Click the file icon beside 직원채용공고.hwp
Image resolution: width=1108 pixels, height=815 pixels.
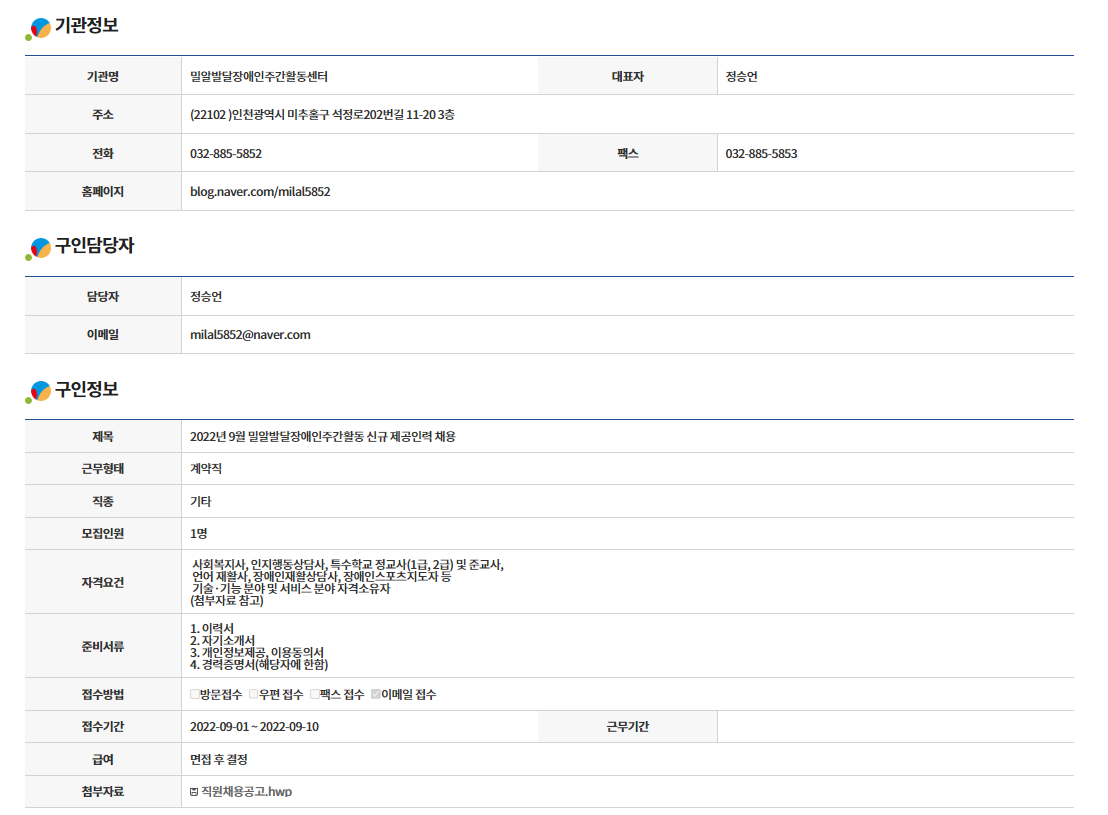[x=194, y=792]
